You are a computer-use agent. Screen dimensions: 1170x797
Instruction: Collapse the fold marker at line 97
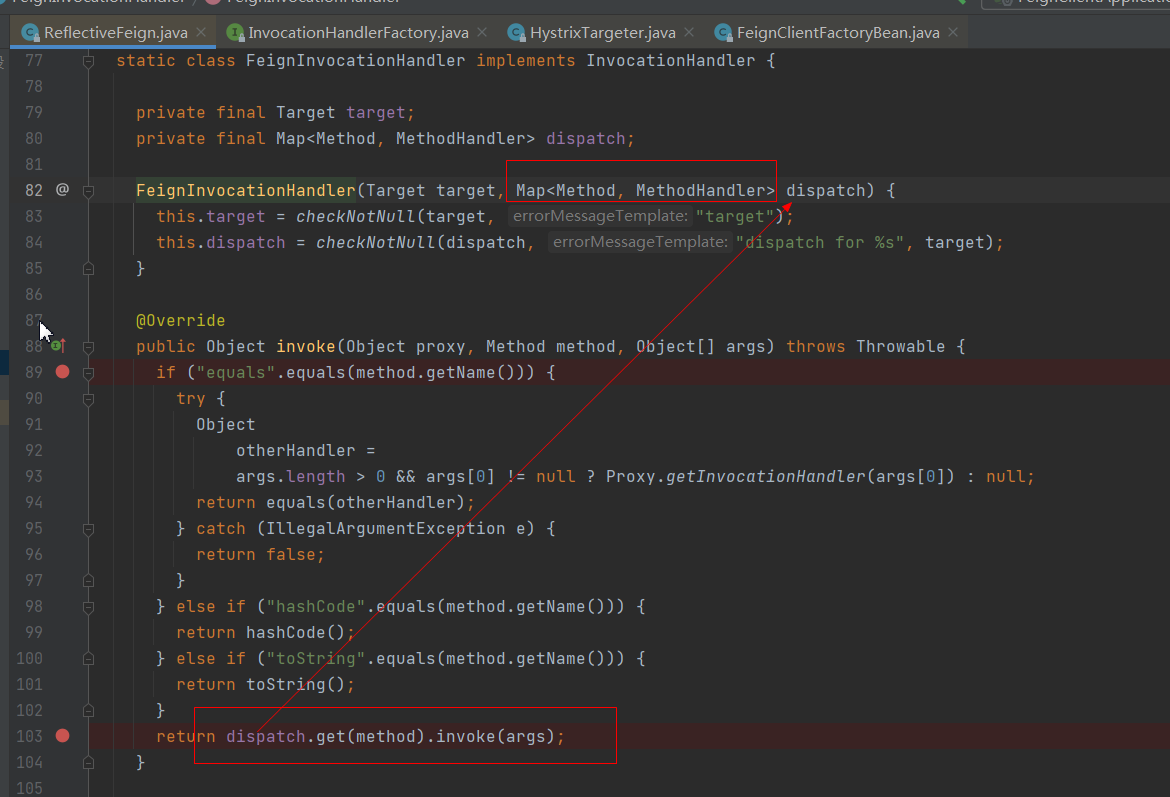88,581
